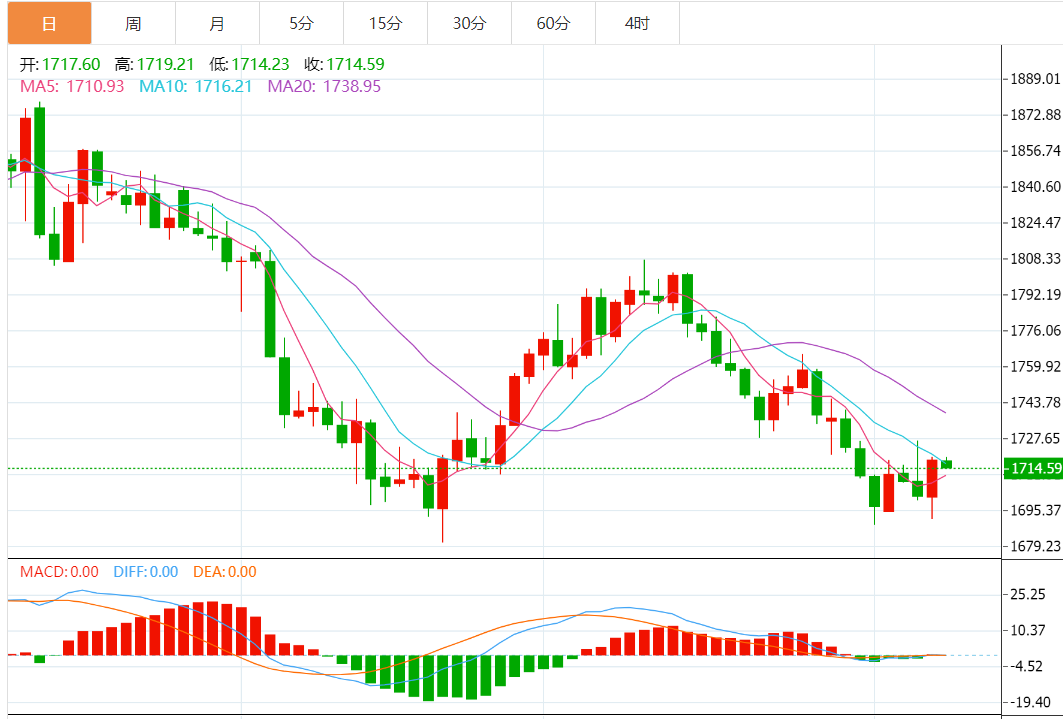The width and height of the screenshot is (1063, 719).
Task: Click the 10.37 MACD axis label
Action: coord(1028,630)
